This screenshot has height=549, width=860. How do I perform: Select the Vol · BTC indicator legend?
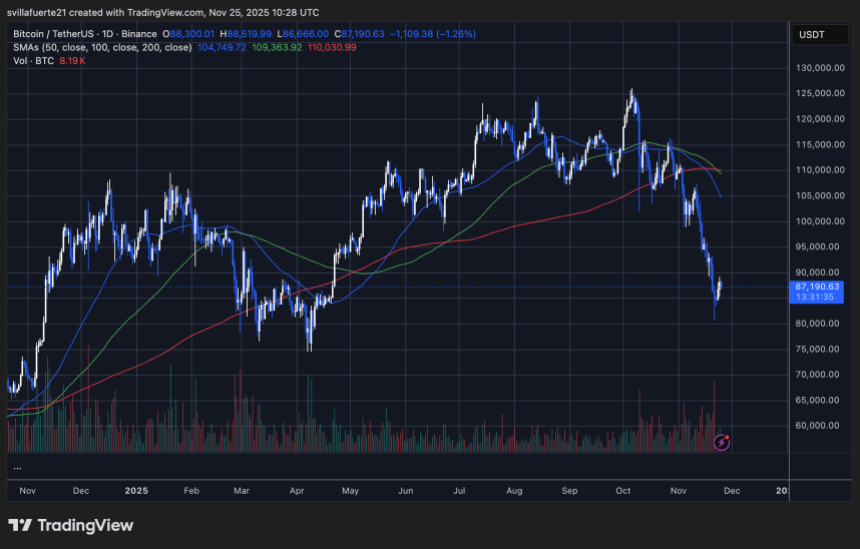(31, 60)
